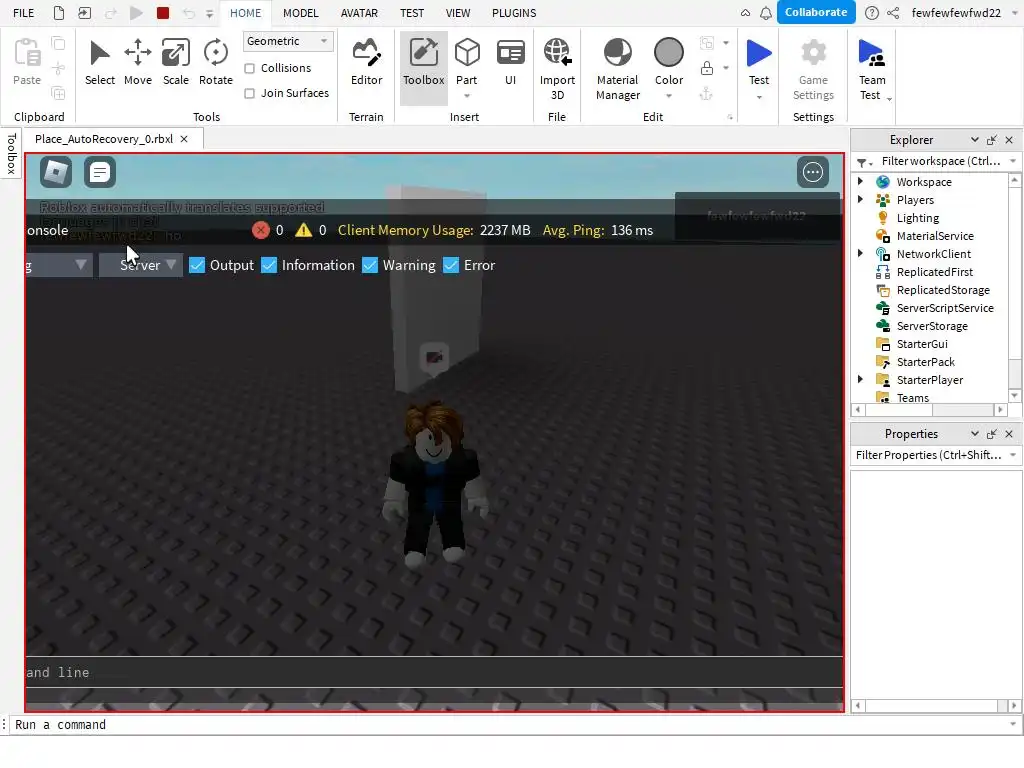Focus the Filter Properties search field
Screen dimensions: 1024x768
935,455
